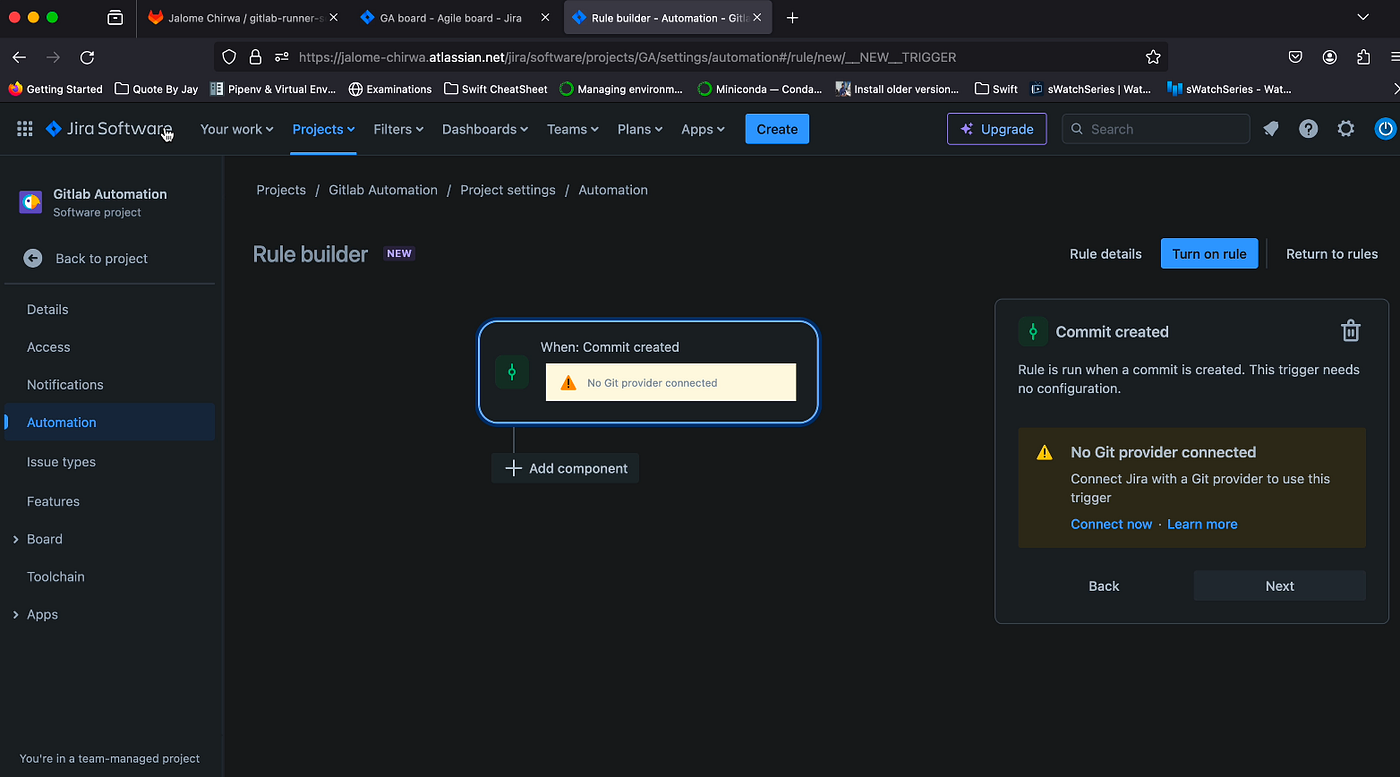Close the GA board browser tab
This screenshot has width=1400, height=777.
(x=544, y=18)
